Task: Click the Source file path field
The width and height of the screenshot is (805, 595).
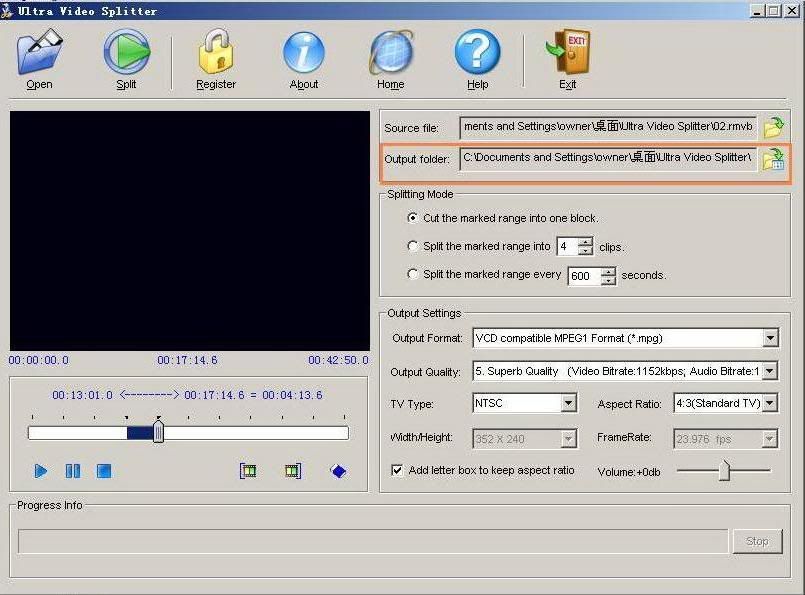Action: click(608, 127)
